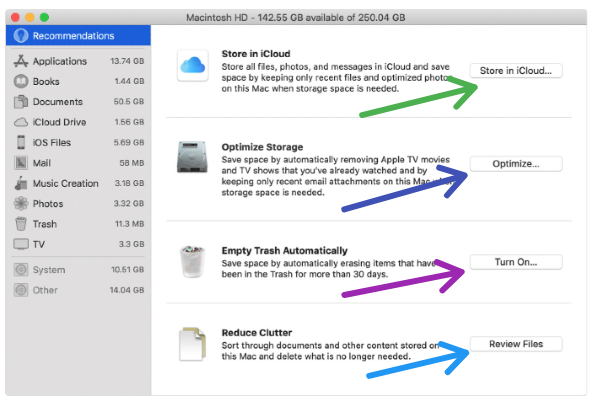The width and height of the screenshot is (600, 396).
Task: Click the document icon beside Reduce Clutter
Action: 192,344
